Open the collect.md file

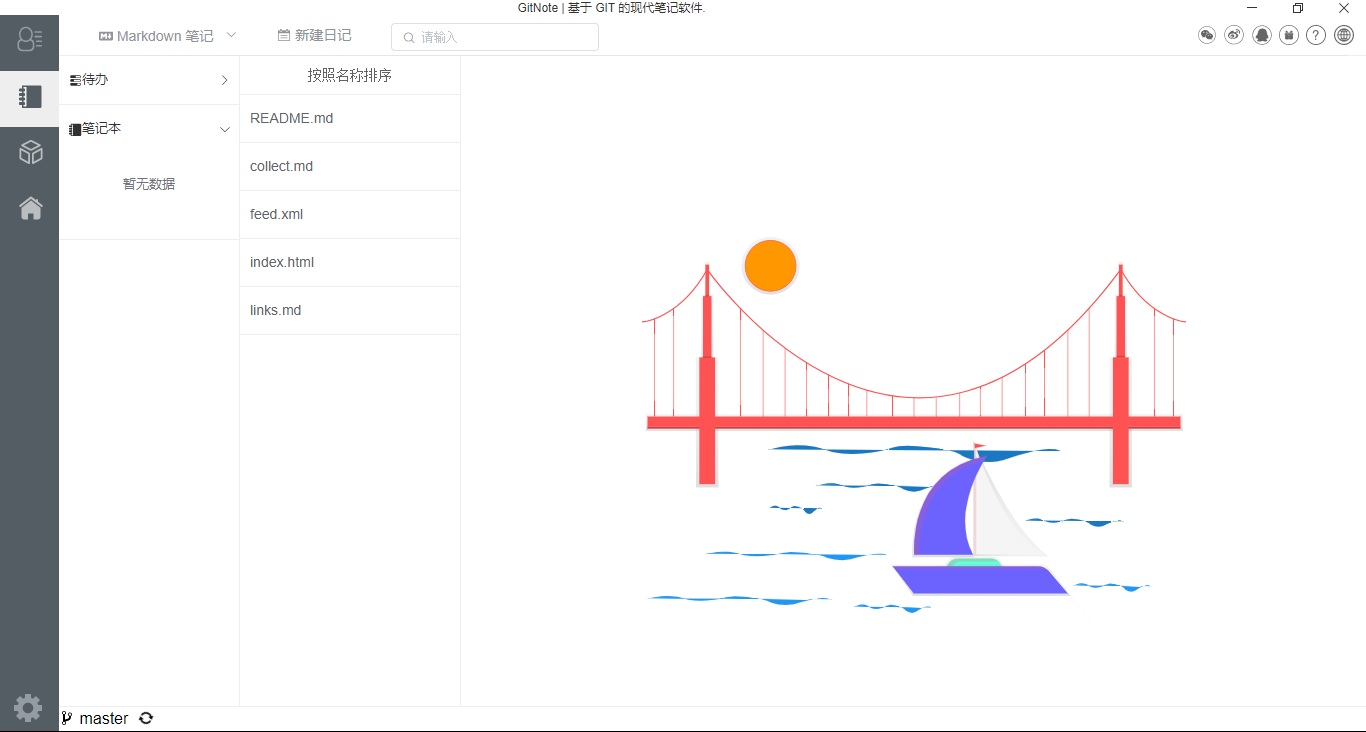point(350,167)
